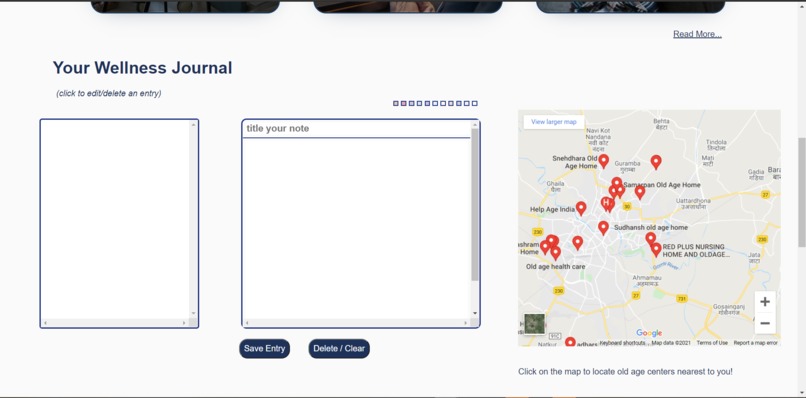Pick the last white color square
Image resolution: width=806 pixels, height=398 pixels.
tap(474, 103)
